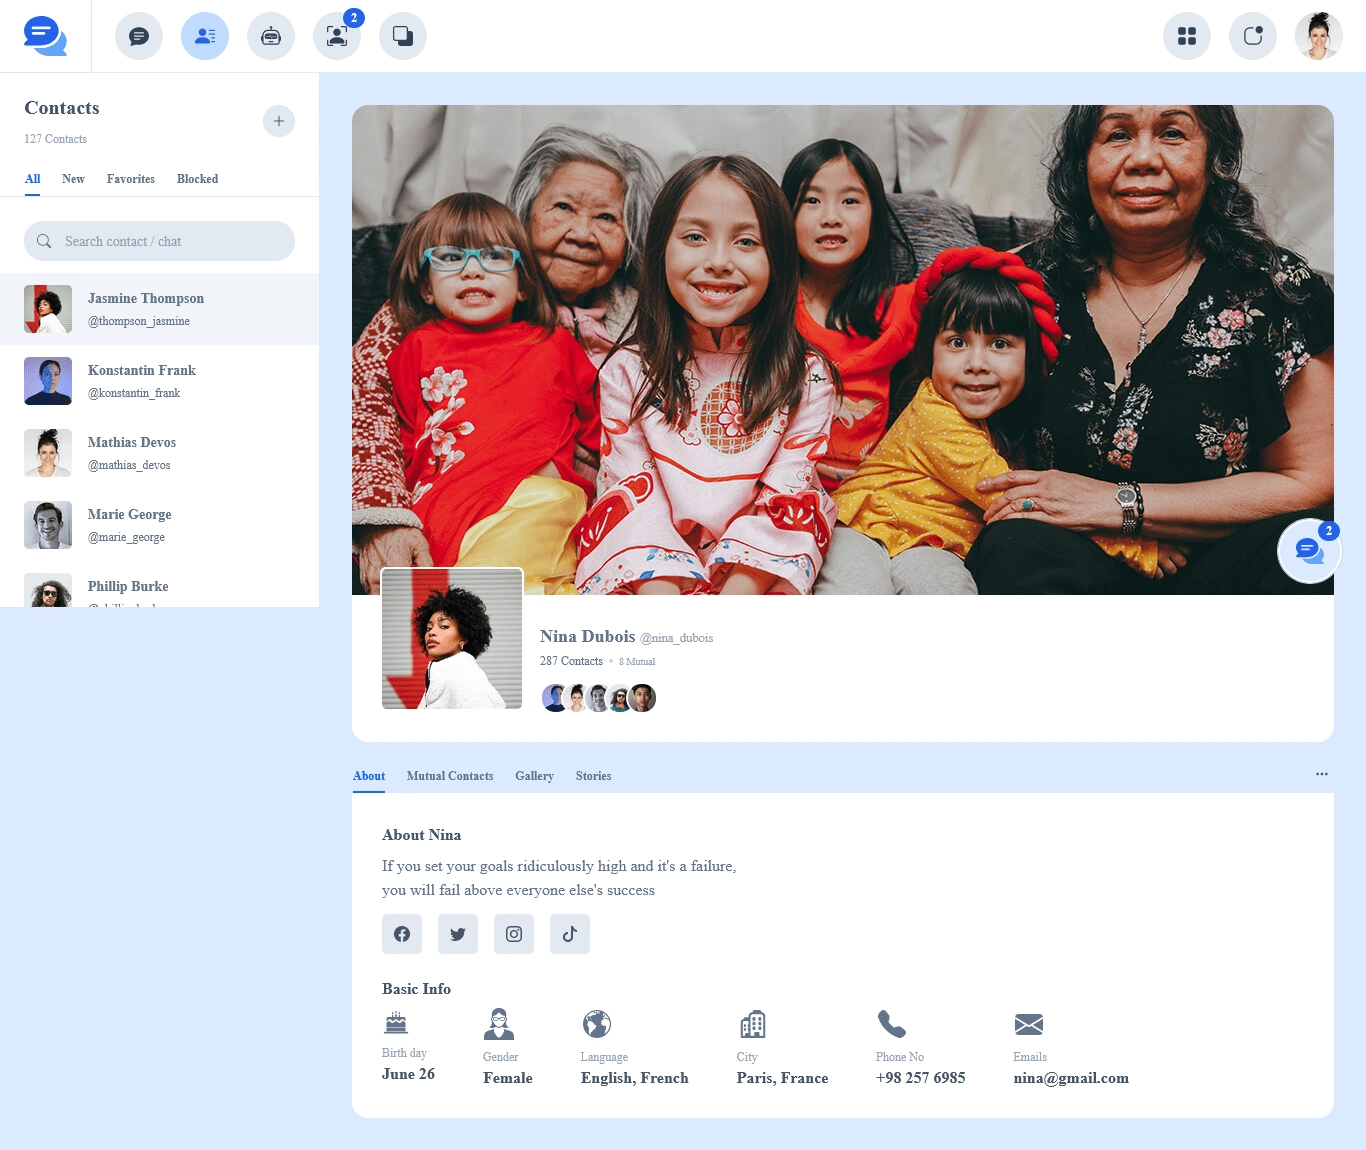
Task: Click the City building icon
Action: point(753,1024)
